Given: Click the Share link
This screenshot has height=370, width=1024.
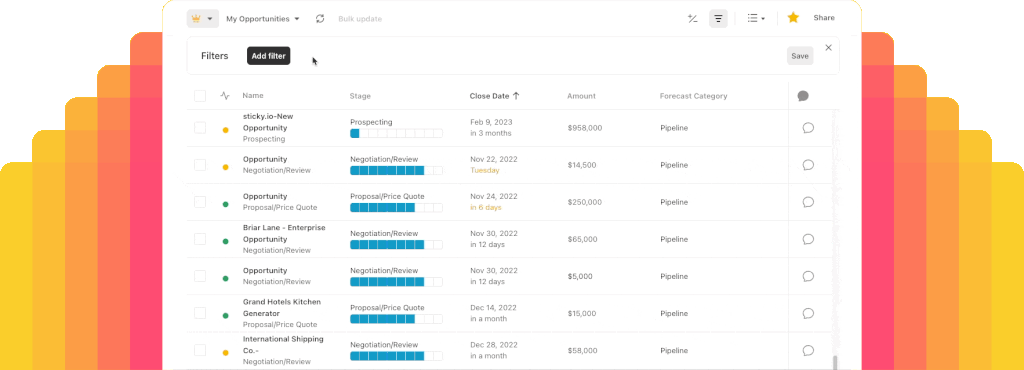Looking at the screenshot, I should pos(824,18).
